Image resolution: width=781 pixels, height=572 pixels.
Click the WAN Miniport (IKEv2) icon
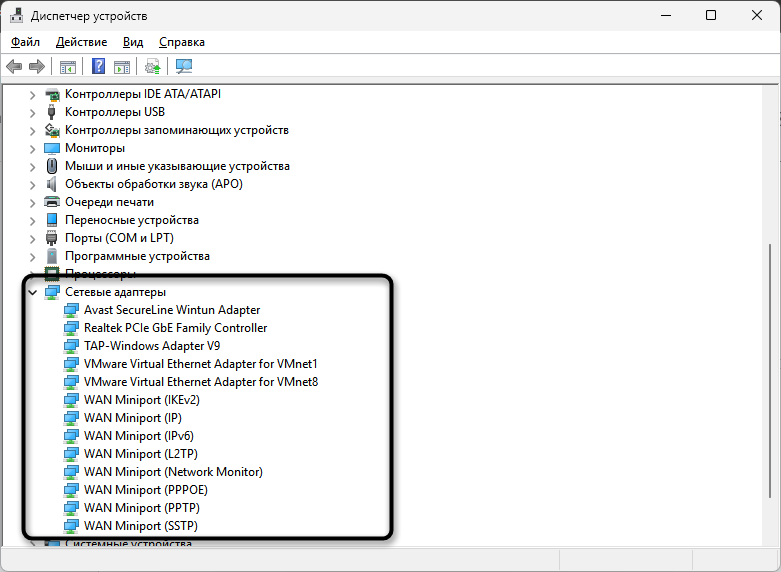coord(71,400)
